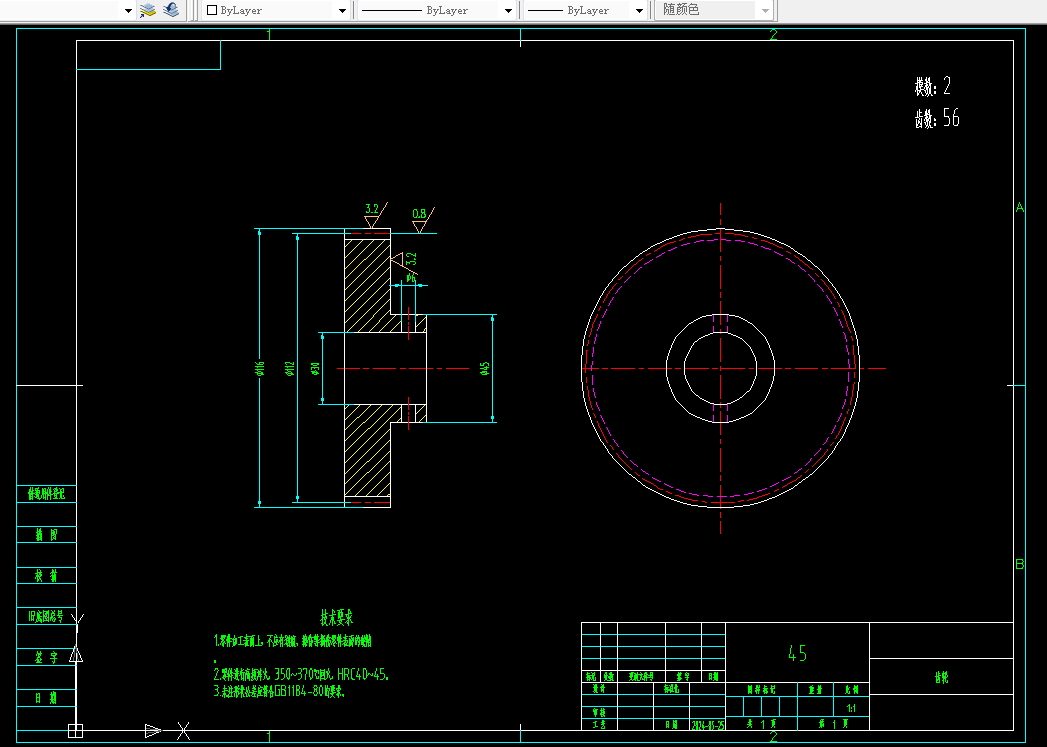Click the material cell reading 45
Viewport: 1047px width, 747px height.
coord(797,653)
